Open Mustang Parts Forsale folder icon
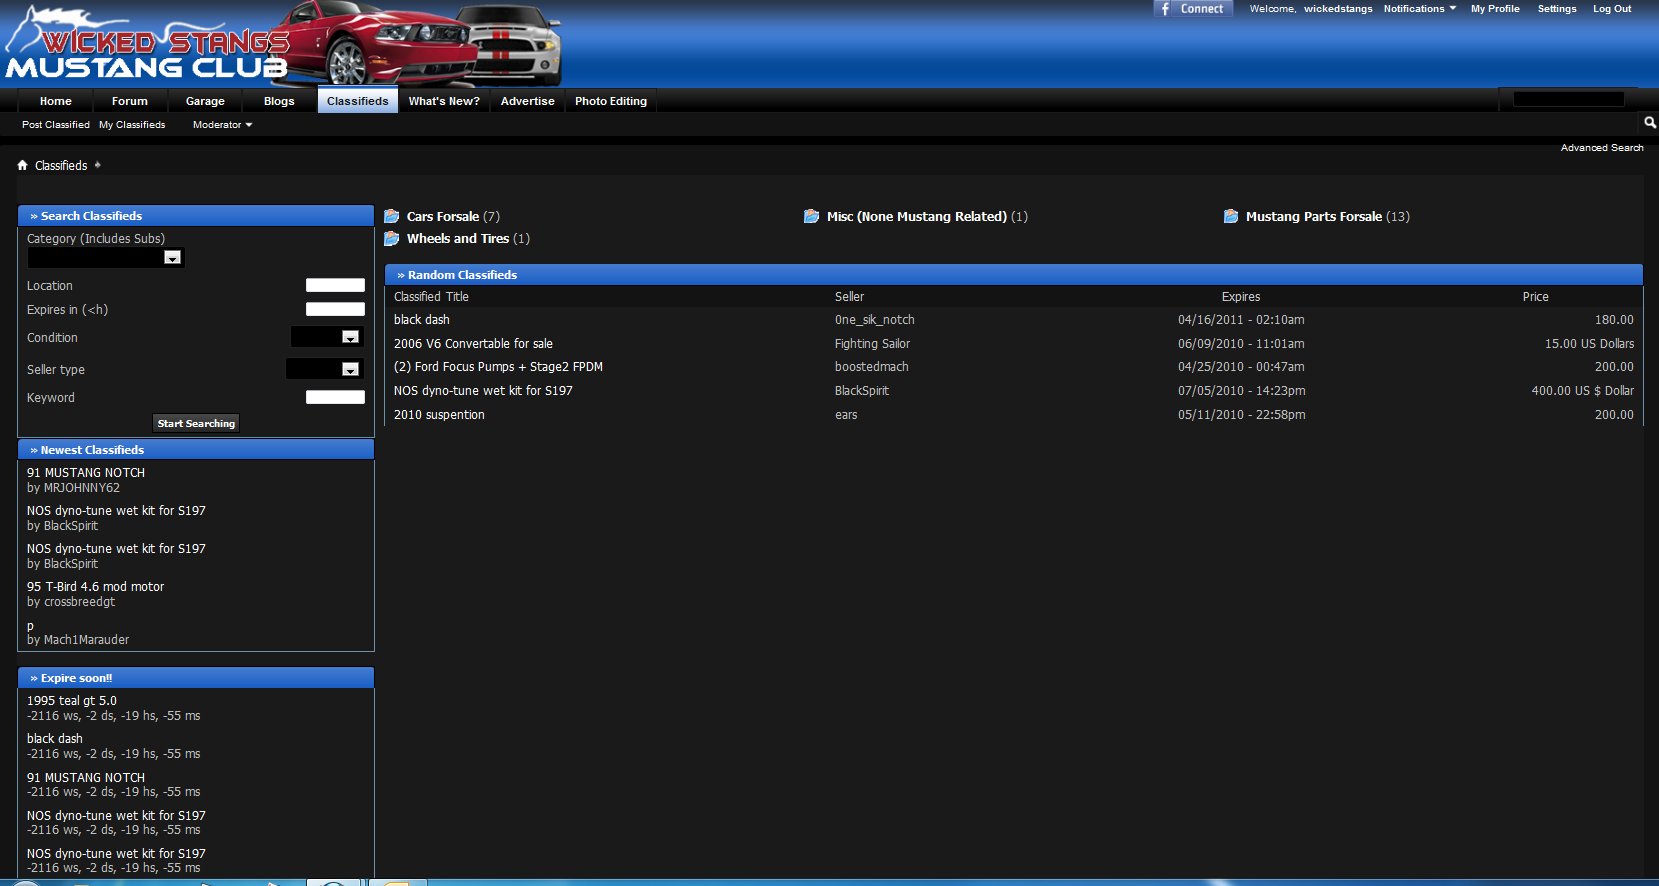 pos(1231,216)
